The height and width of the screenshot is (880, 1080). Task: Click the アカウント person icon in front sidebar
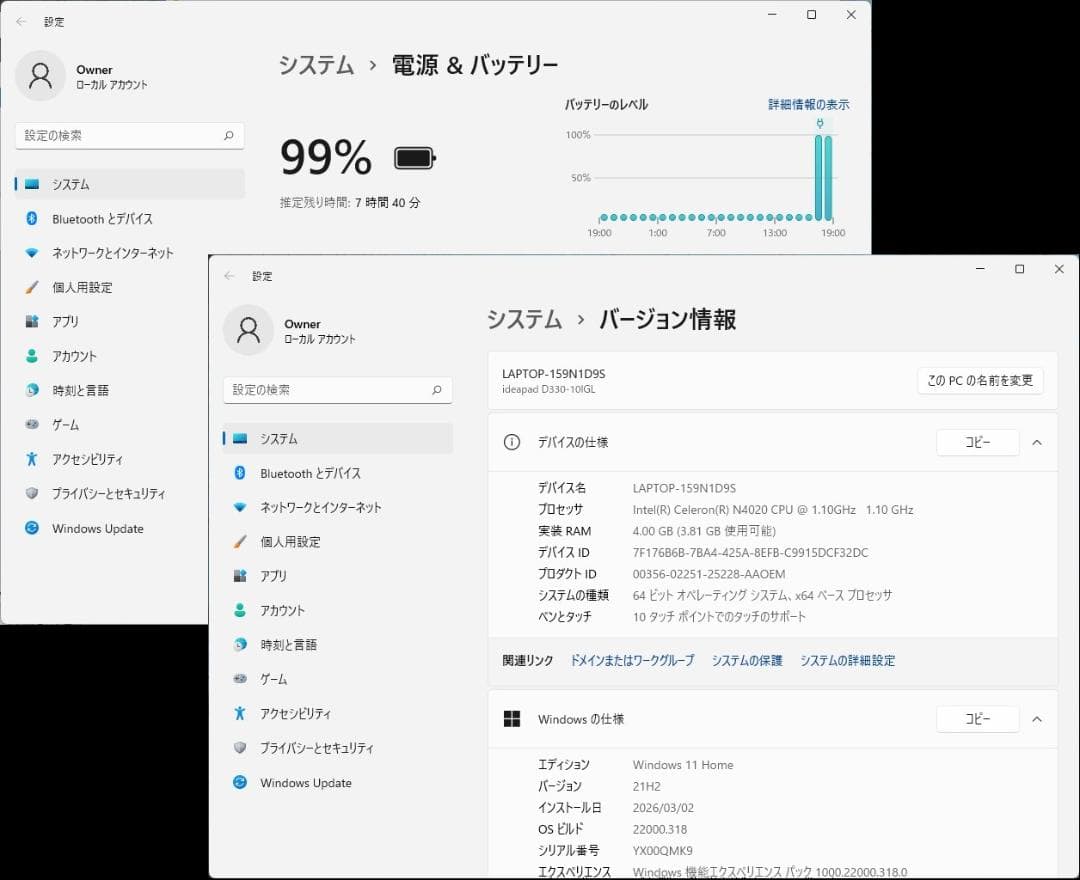[x=240, y=610]
